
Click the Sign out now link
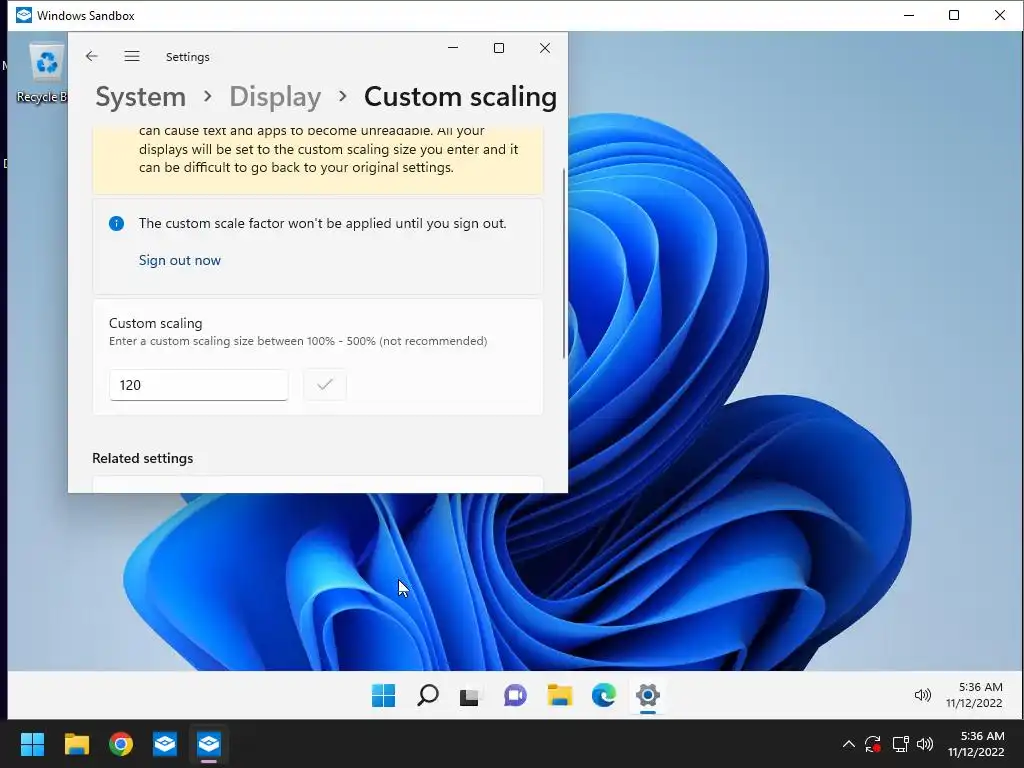coord(180,260)
